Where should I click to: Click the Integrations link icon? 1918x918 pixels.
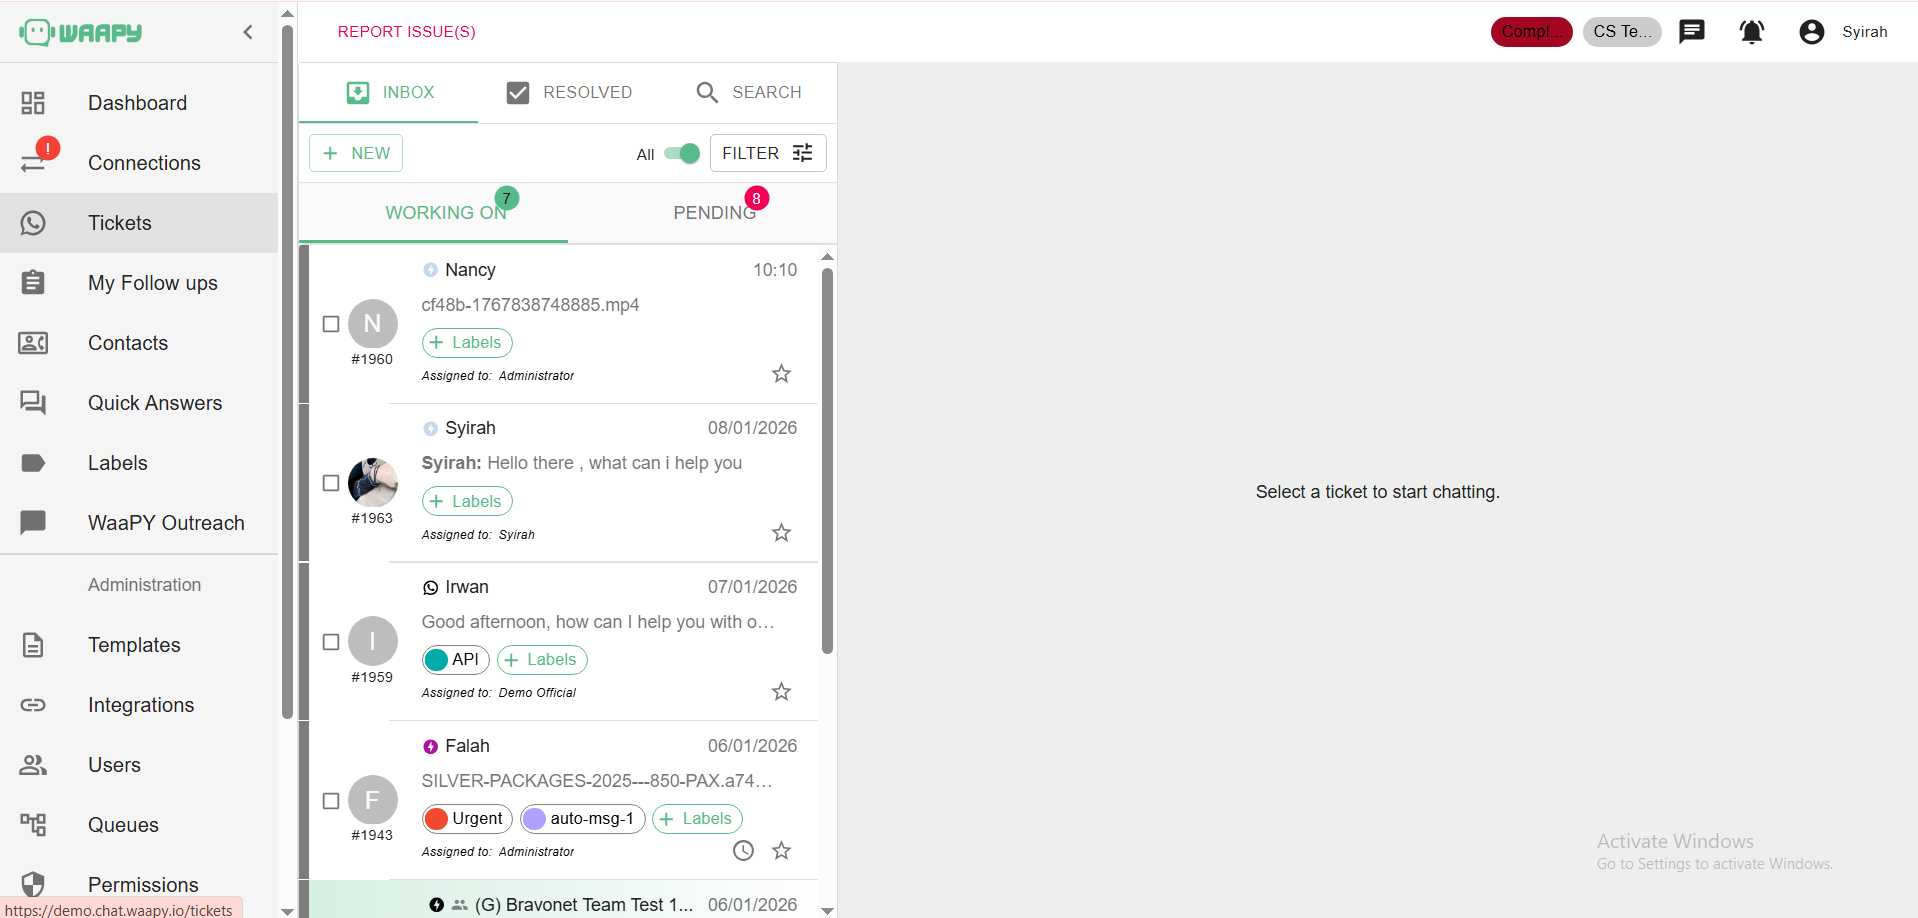point(33,705)
